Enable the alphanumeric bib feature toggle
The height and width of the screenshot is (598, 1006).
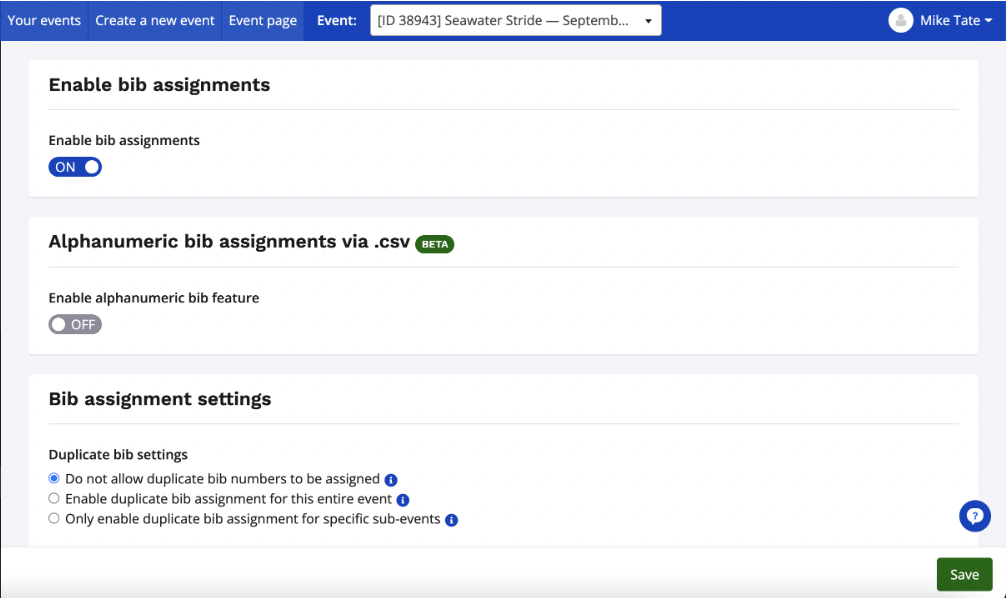pyautogui.click(x=75, y=324)
